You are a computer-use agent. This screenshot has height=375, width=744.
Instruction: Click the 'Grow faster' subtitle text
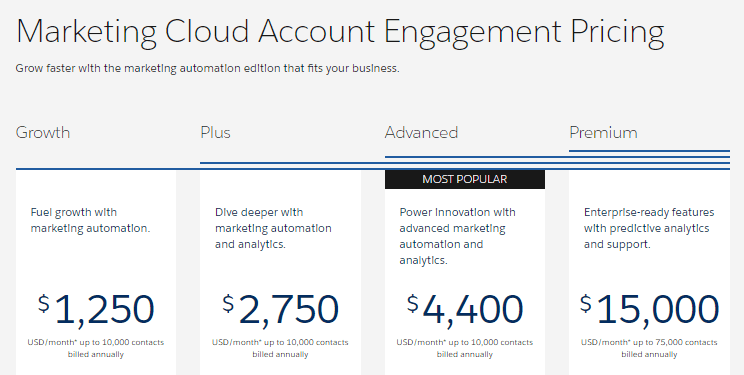point(207,68)
